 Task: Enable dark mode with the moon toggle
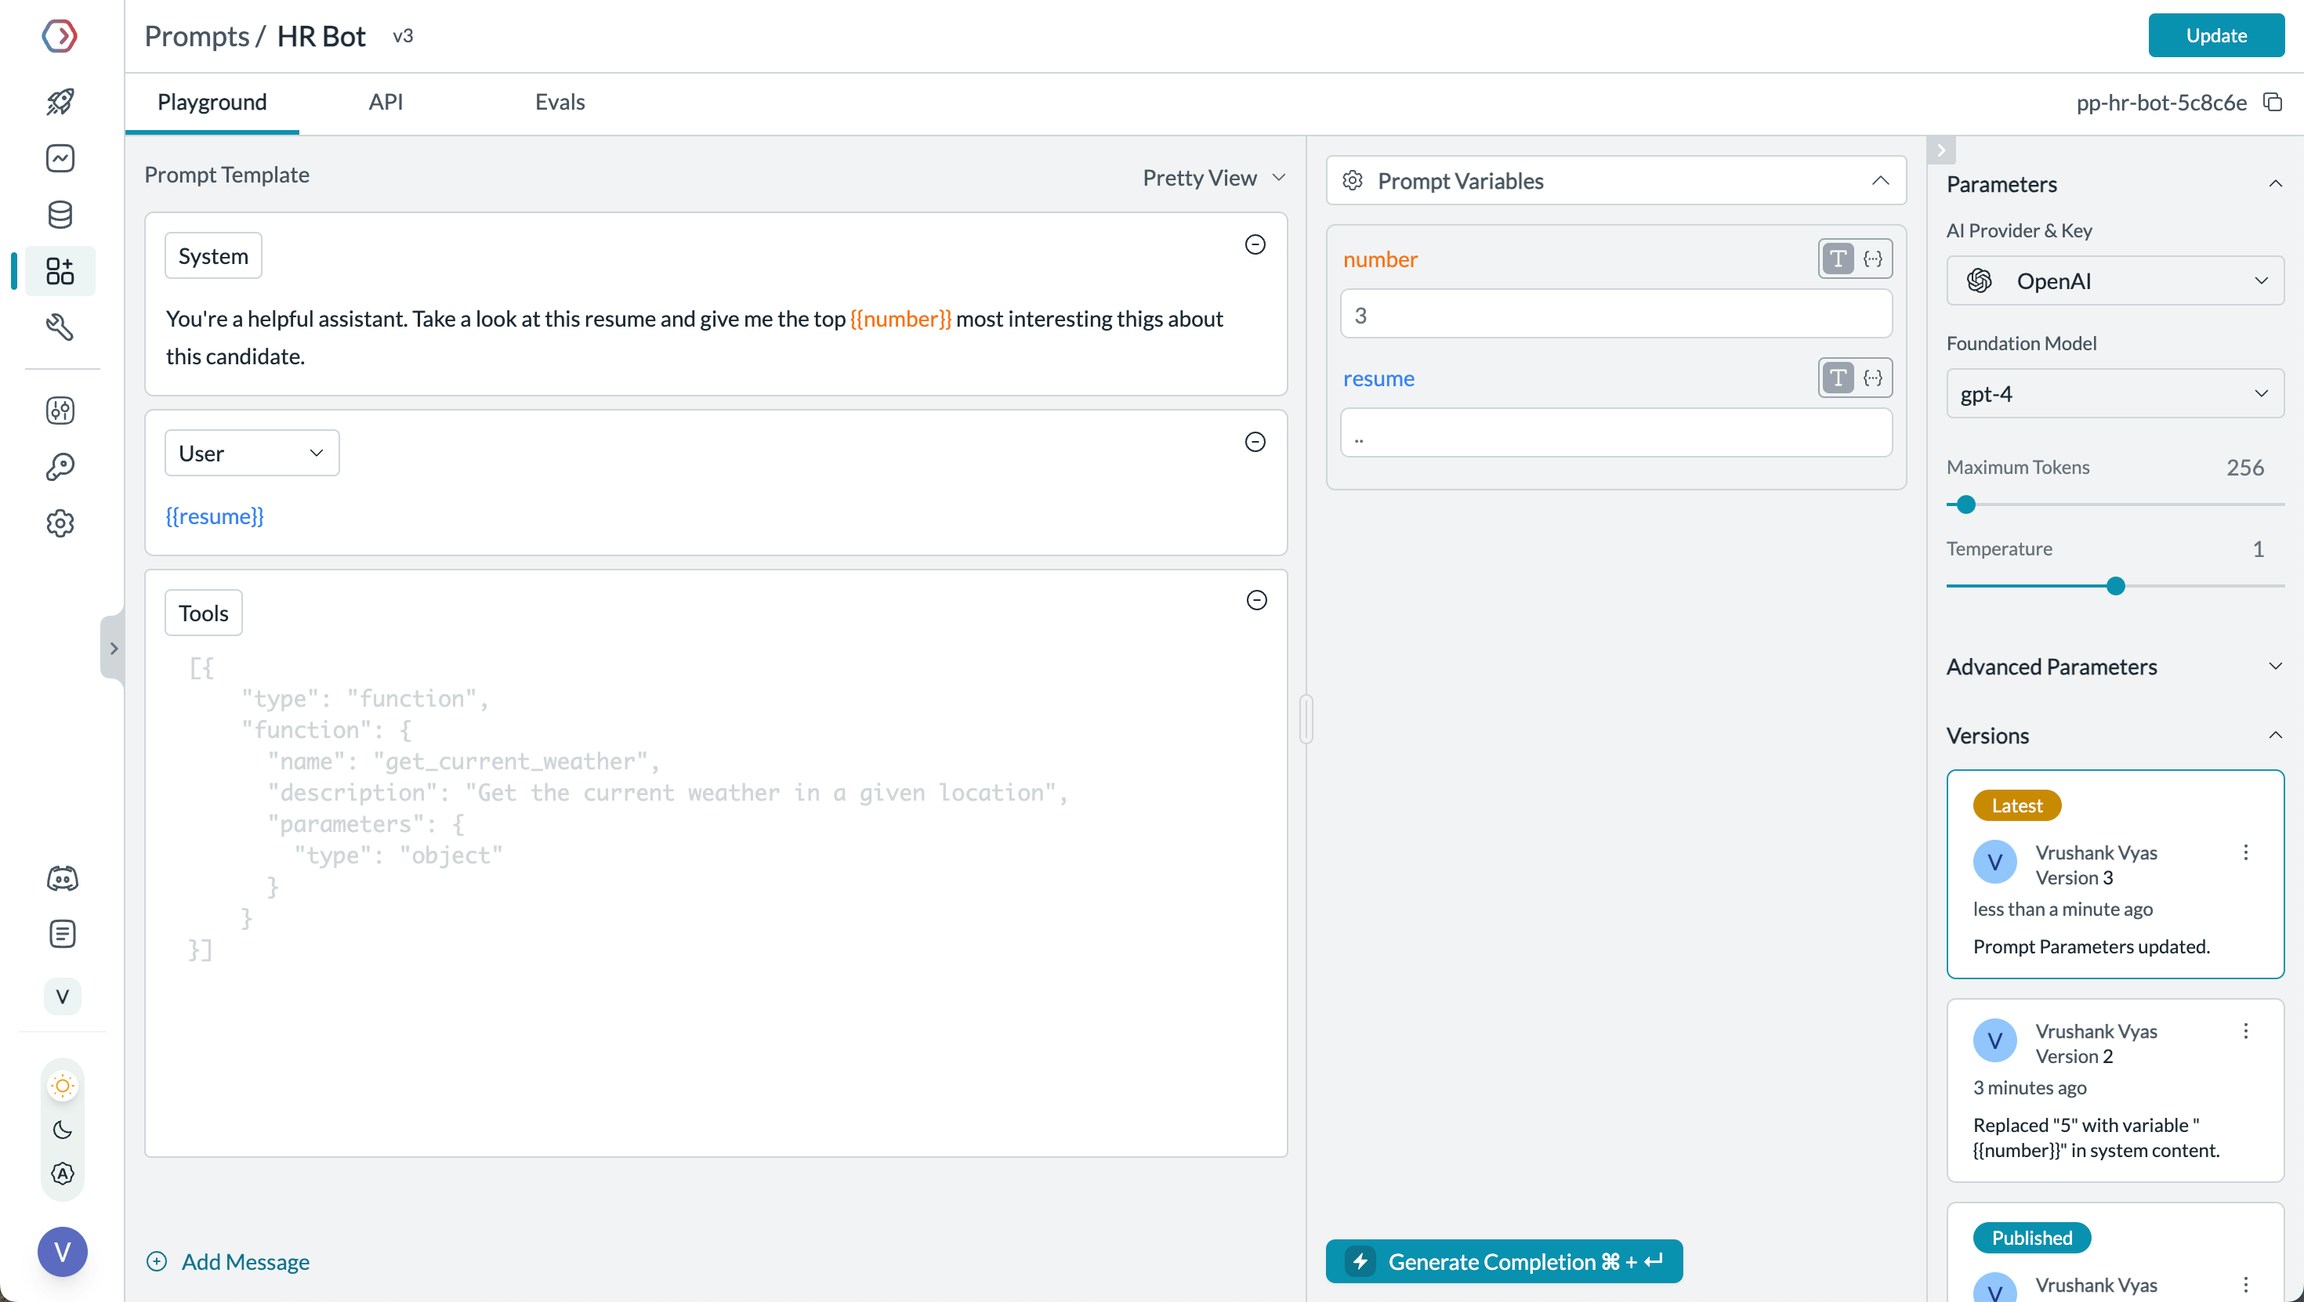coord(62,1130)
